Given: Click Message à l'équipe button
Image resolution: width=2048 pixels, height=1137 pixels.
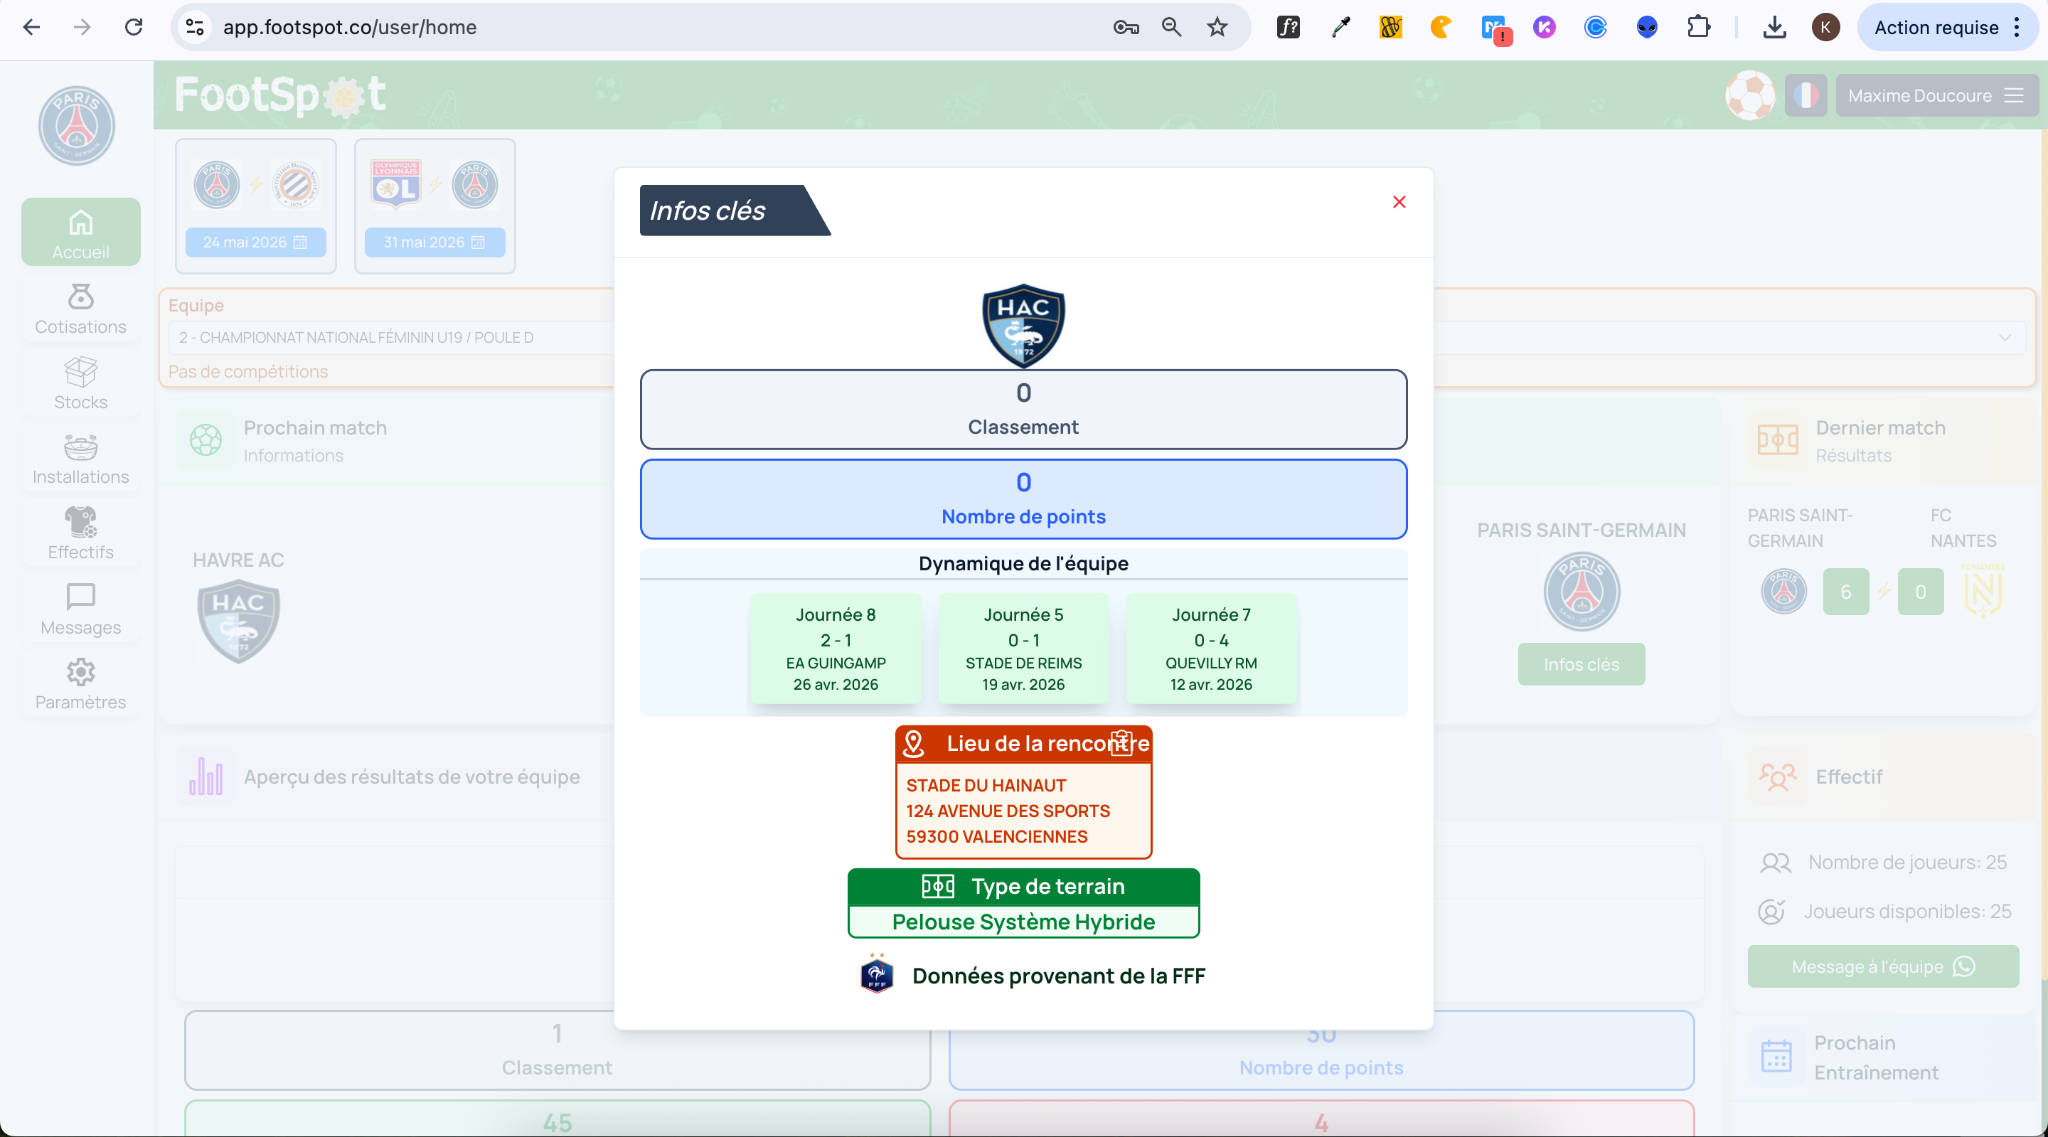Looking at the screenshot, I should (1883, 966).
